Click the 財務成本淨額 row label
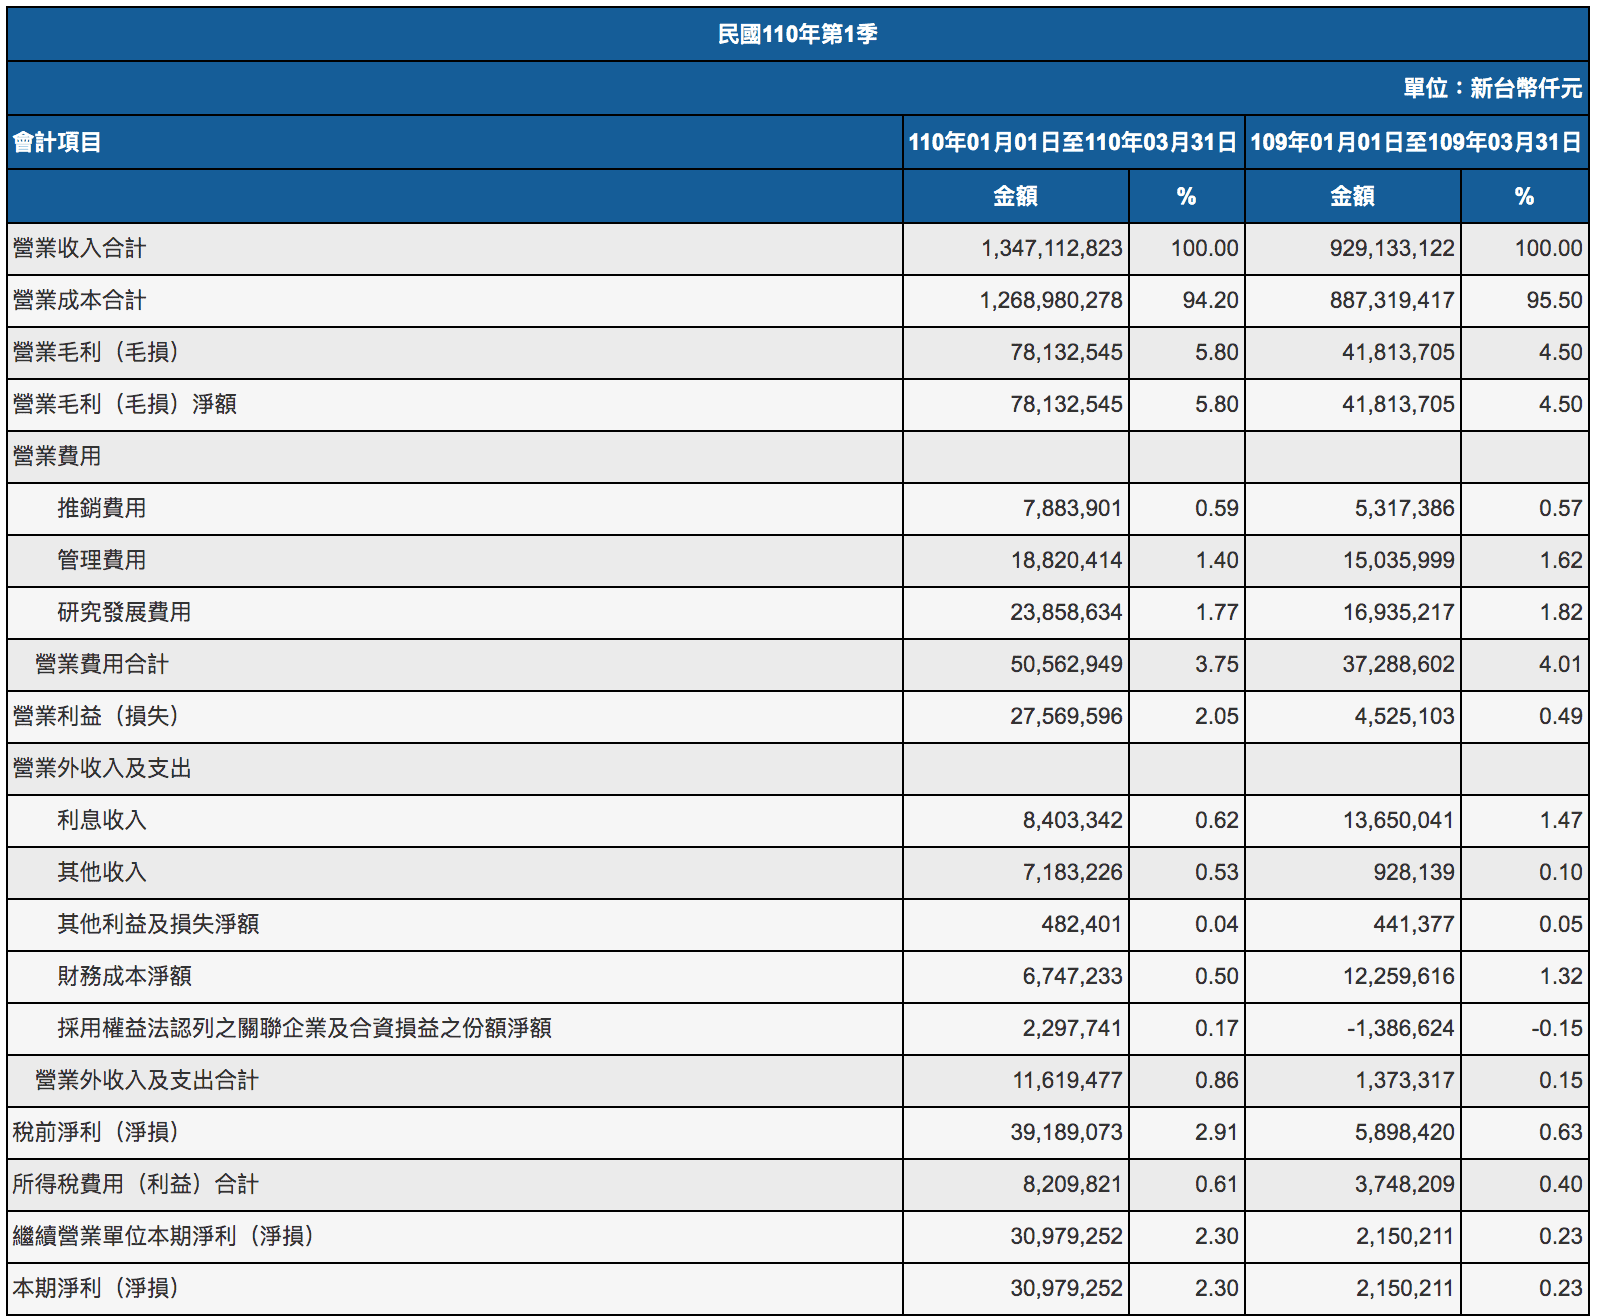Image resolution: width=1598 pixels, height=1316 pixels. tap(124, 976)
